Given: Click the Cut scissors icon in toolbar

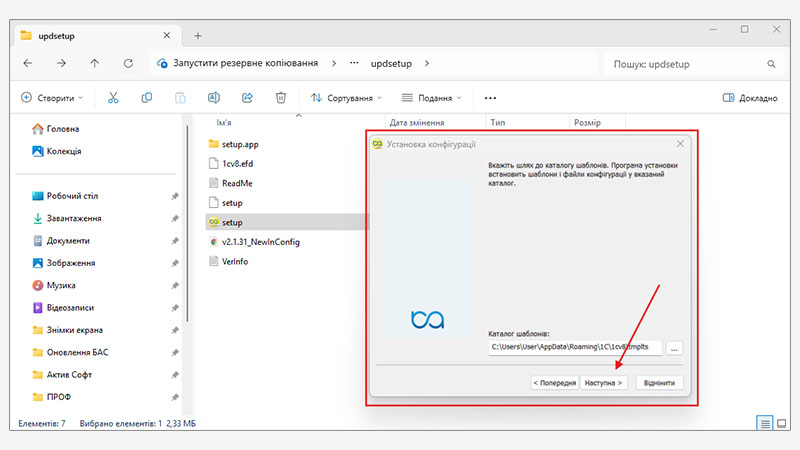Looking at the screenshot, I should (114, 98).
